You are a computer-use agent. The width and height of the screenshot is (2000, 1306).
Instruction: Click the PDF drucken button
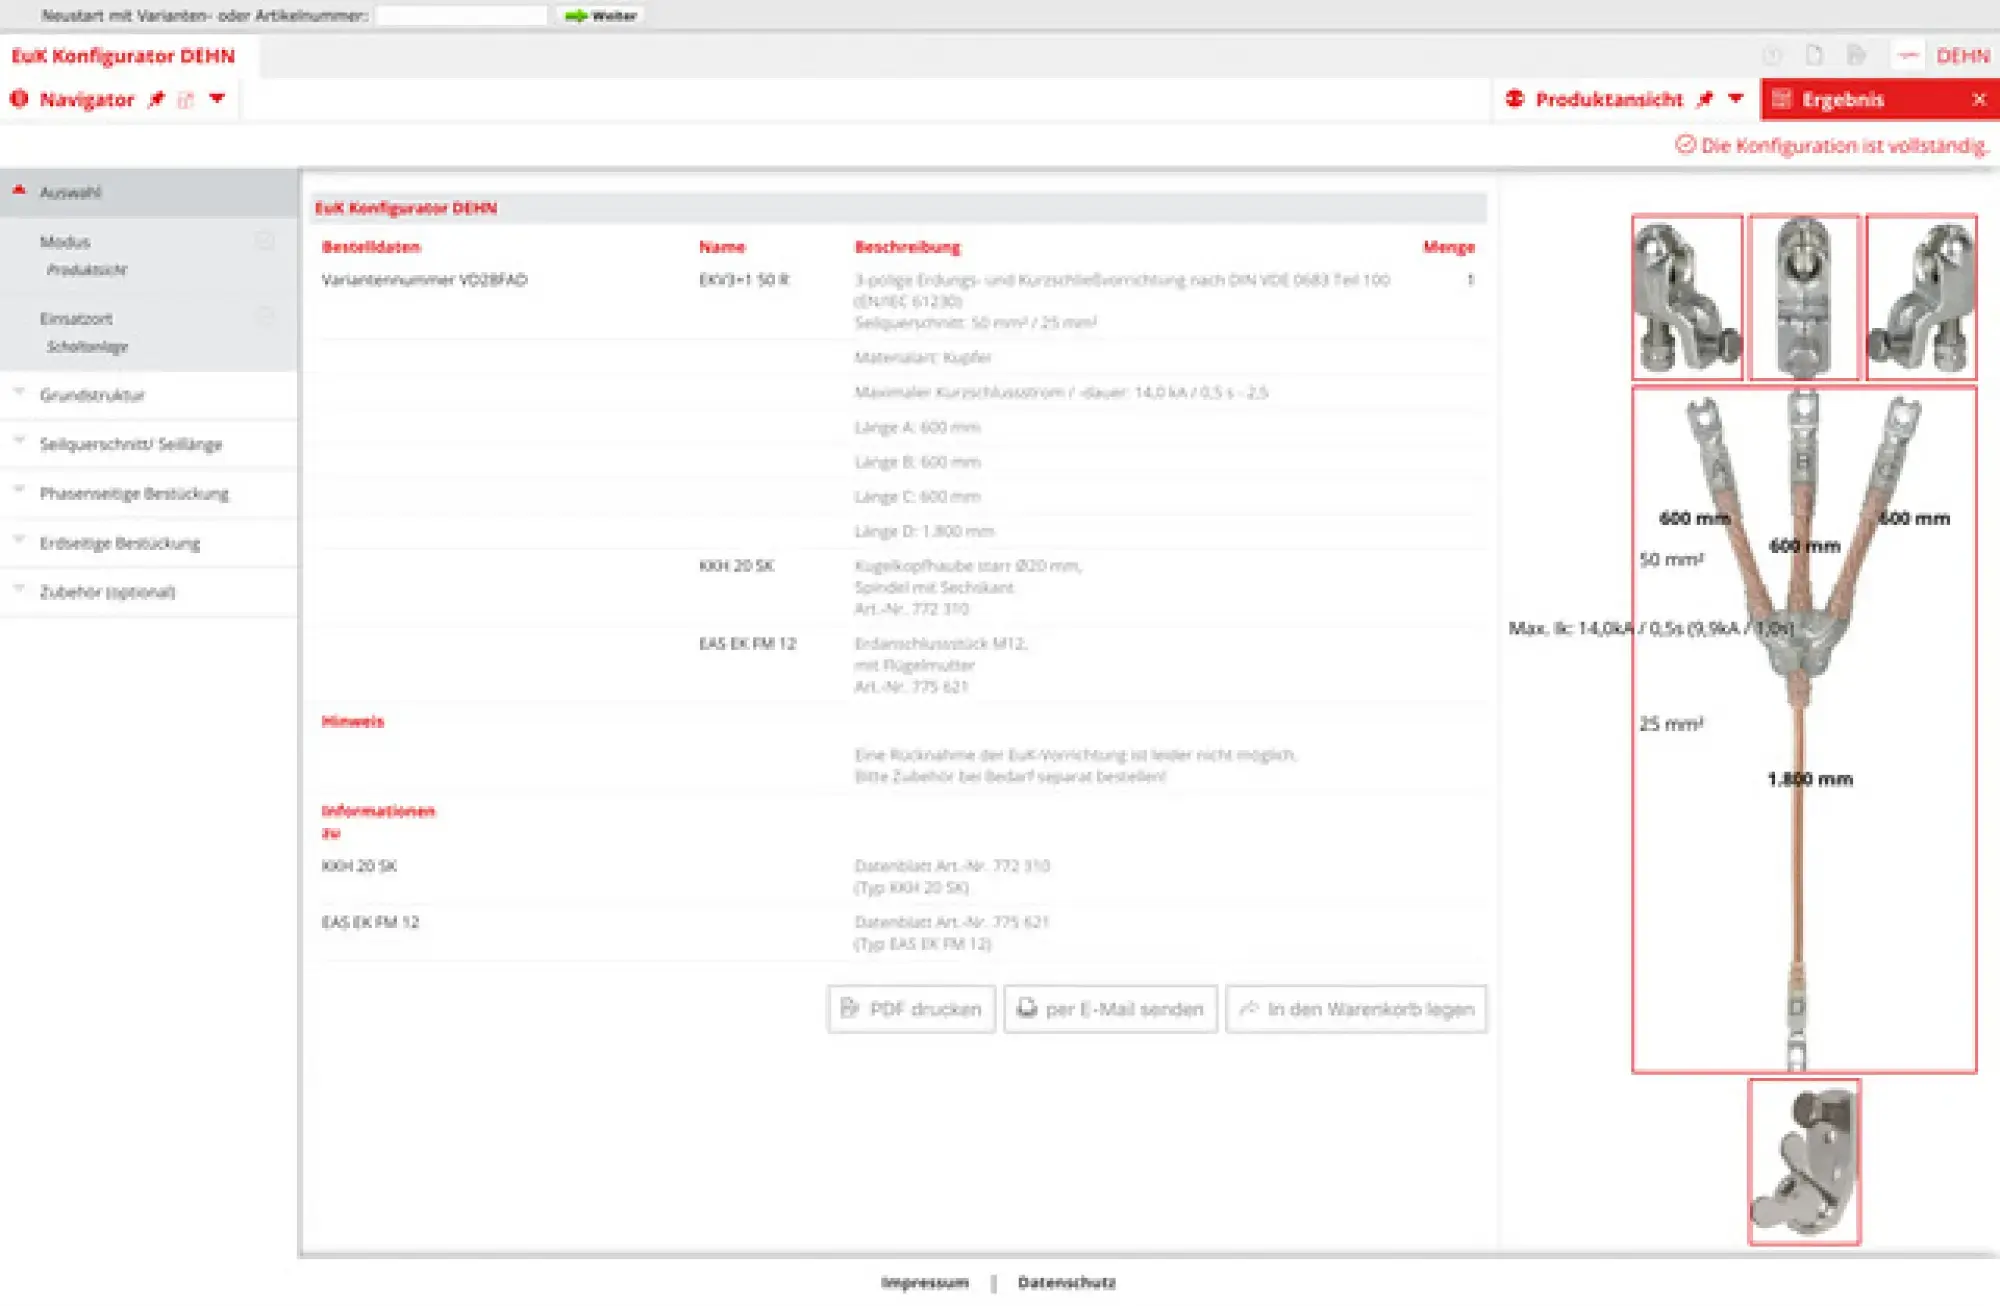[911, 1009]
